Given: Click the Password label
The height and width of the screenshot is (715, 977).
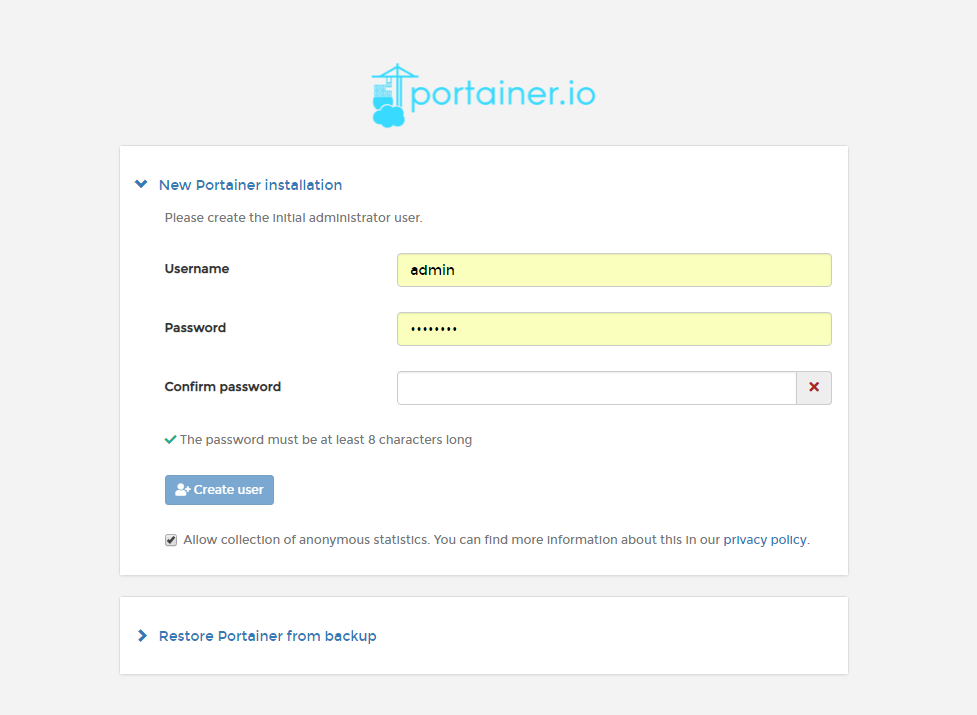Looking at the screenshot, I should [195, 328].
